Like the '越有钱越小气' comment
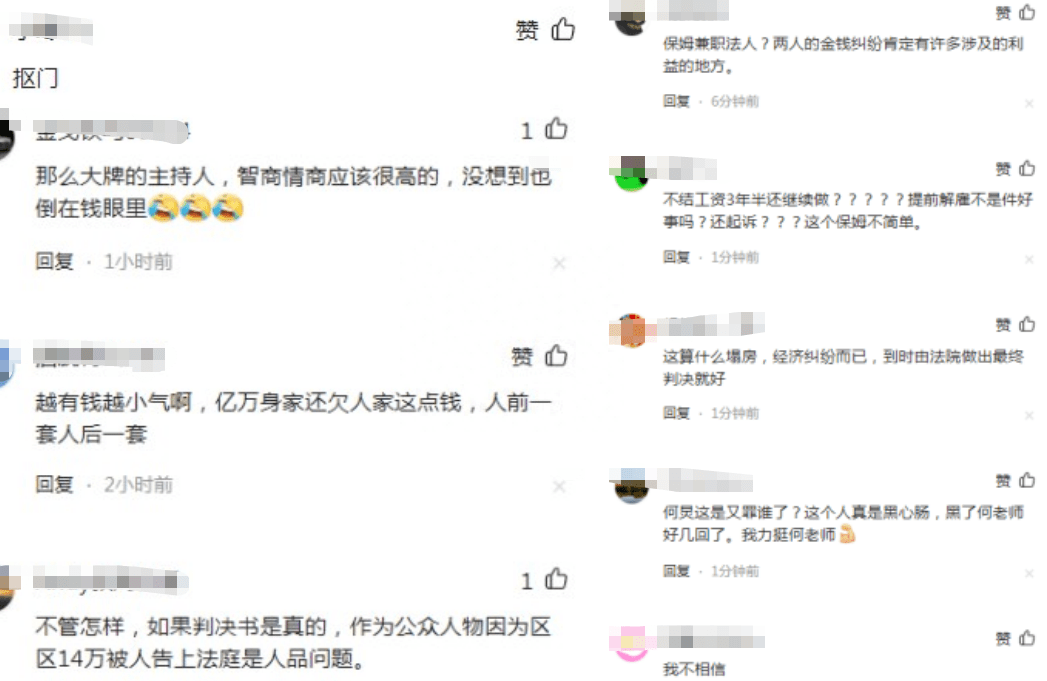This screenshot has height=681, width=1047. pos(556,356)
